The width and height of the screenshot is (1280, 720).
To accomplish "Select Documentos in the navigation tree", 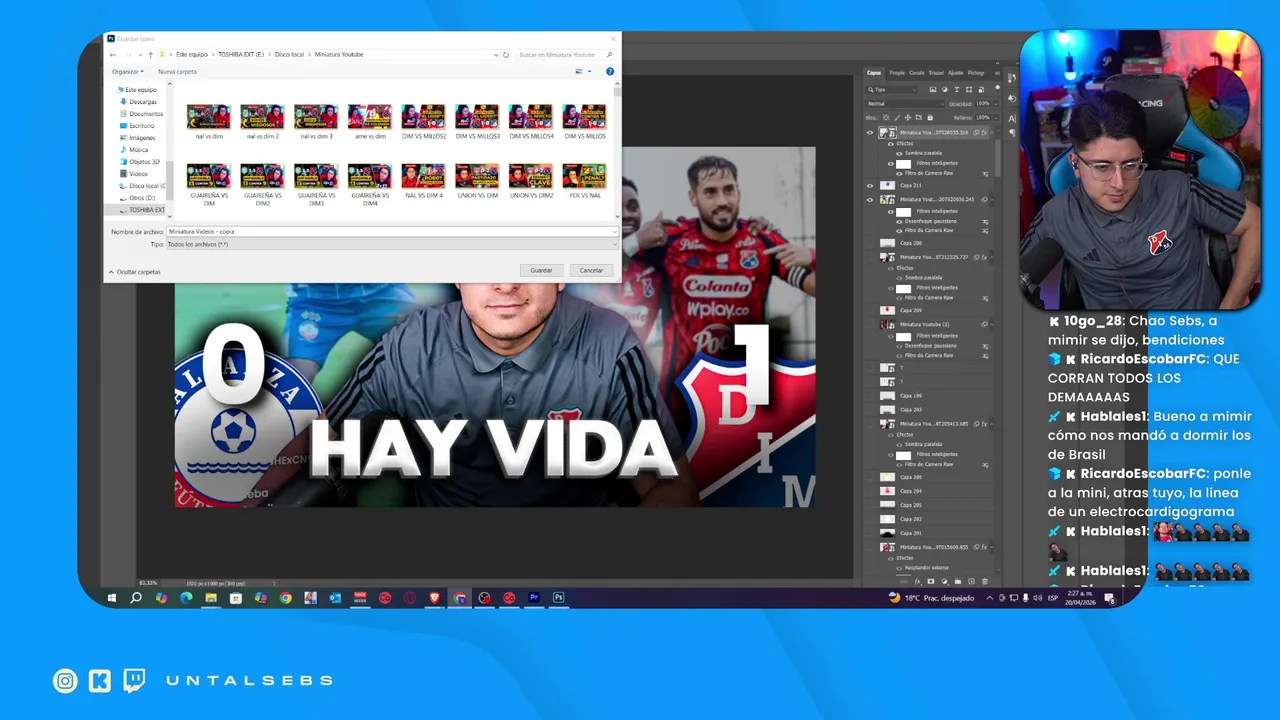I will pyautogui.click(x=145, y=114).
